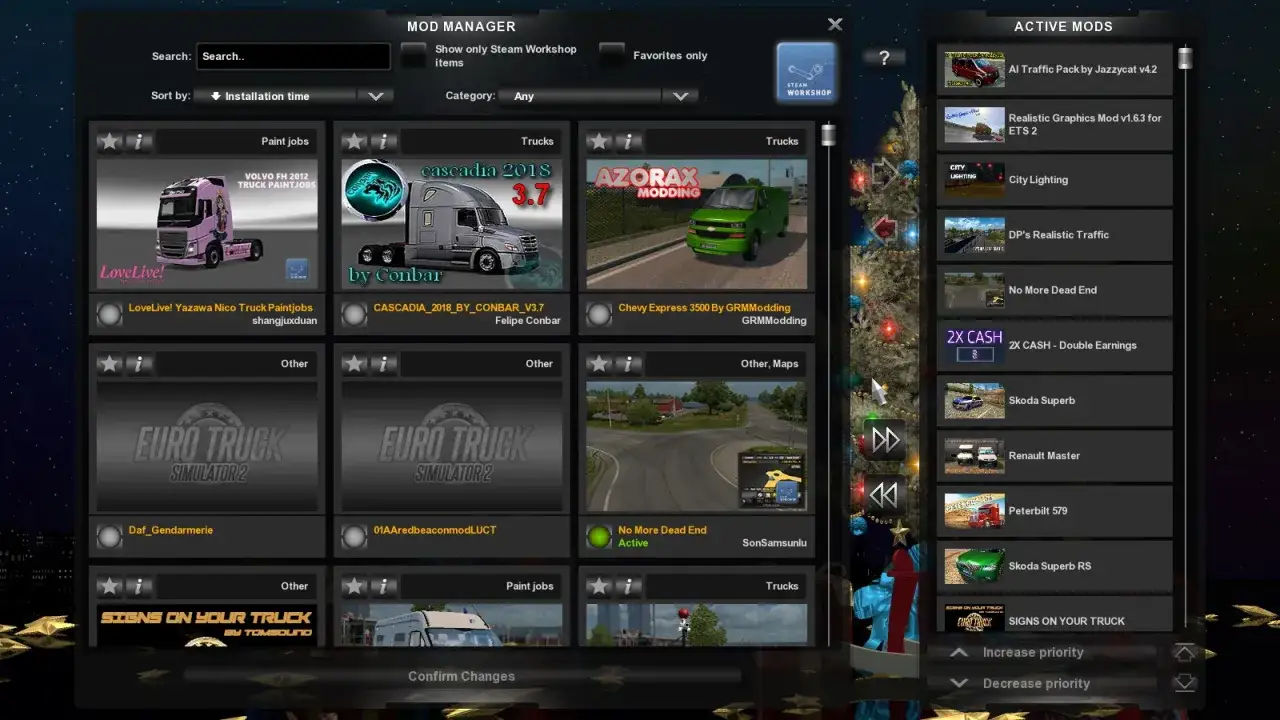1280x720 pixels.
Task: Favorite the Chevy Express 3500 mod
Action: (599, 141)
